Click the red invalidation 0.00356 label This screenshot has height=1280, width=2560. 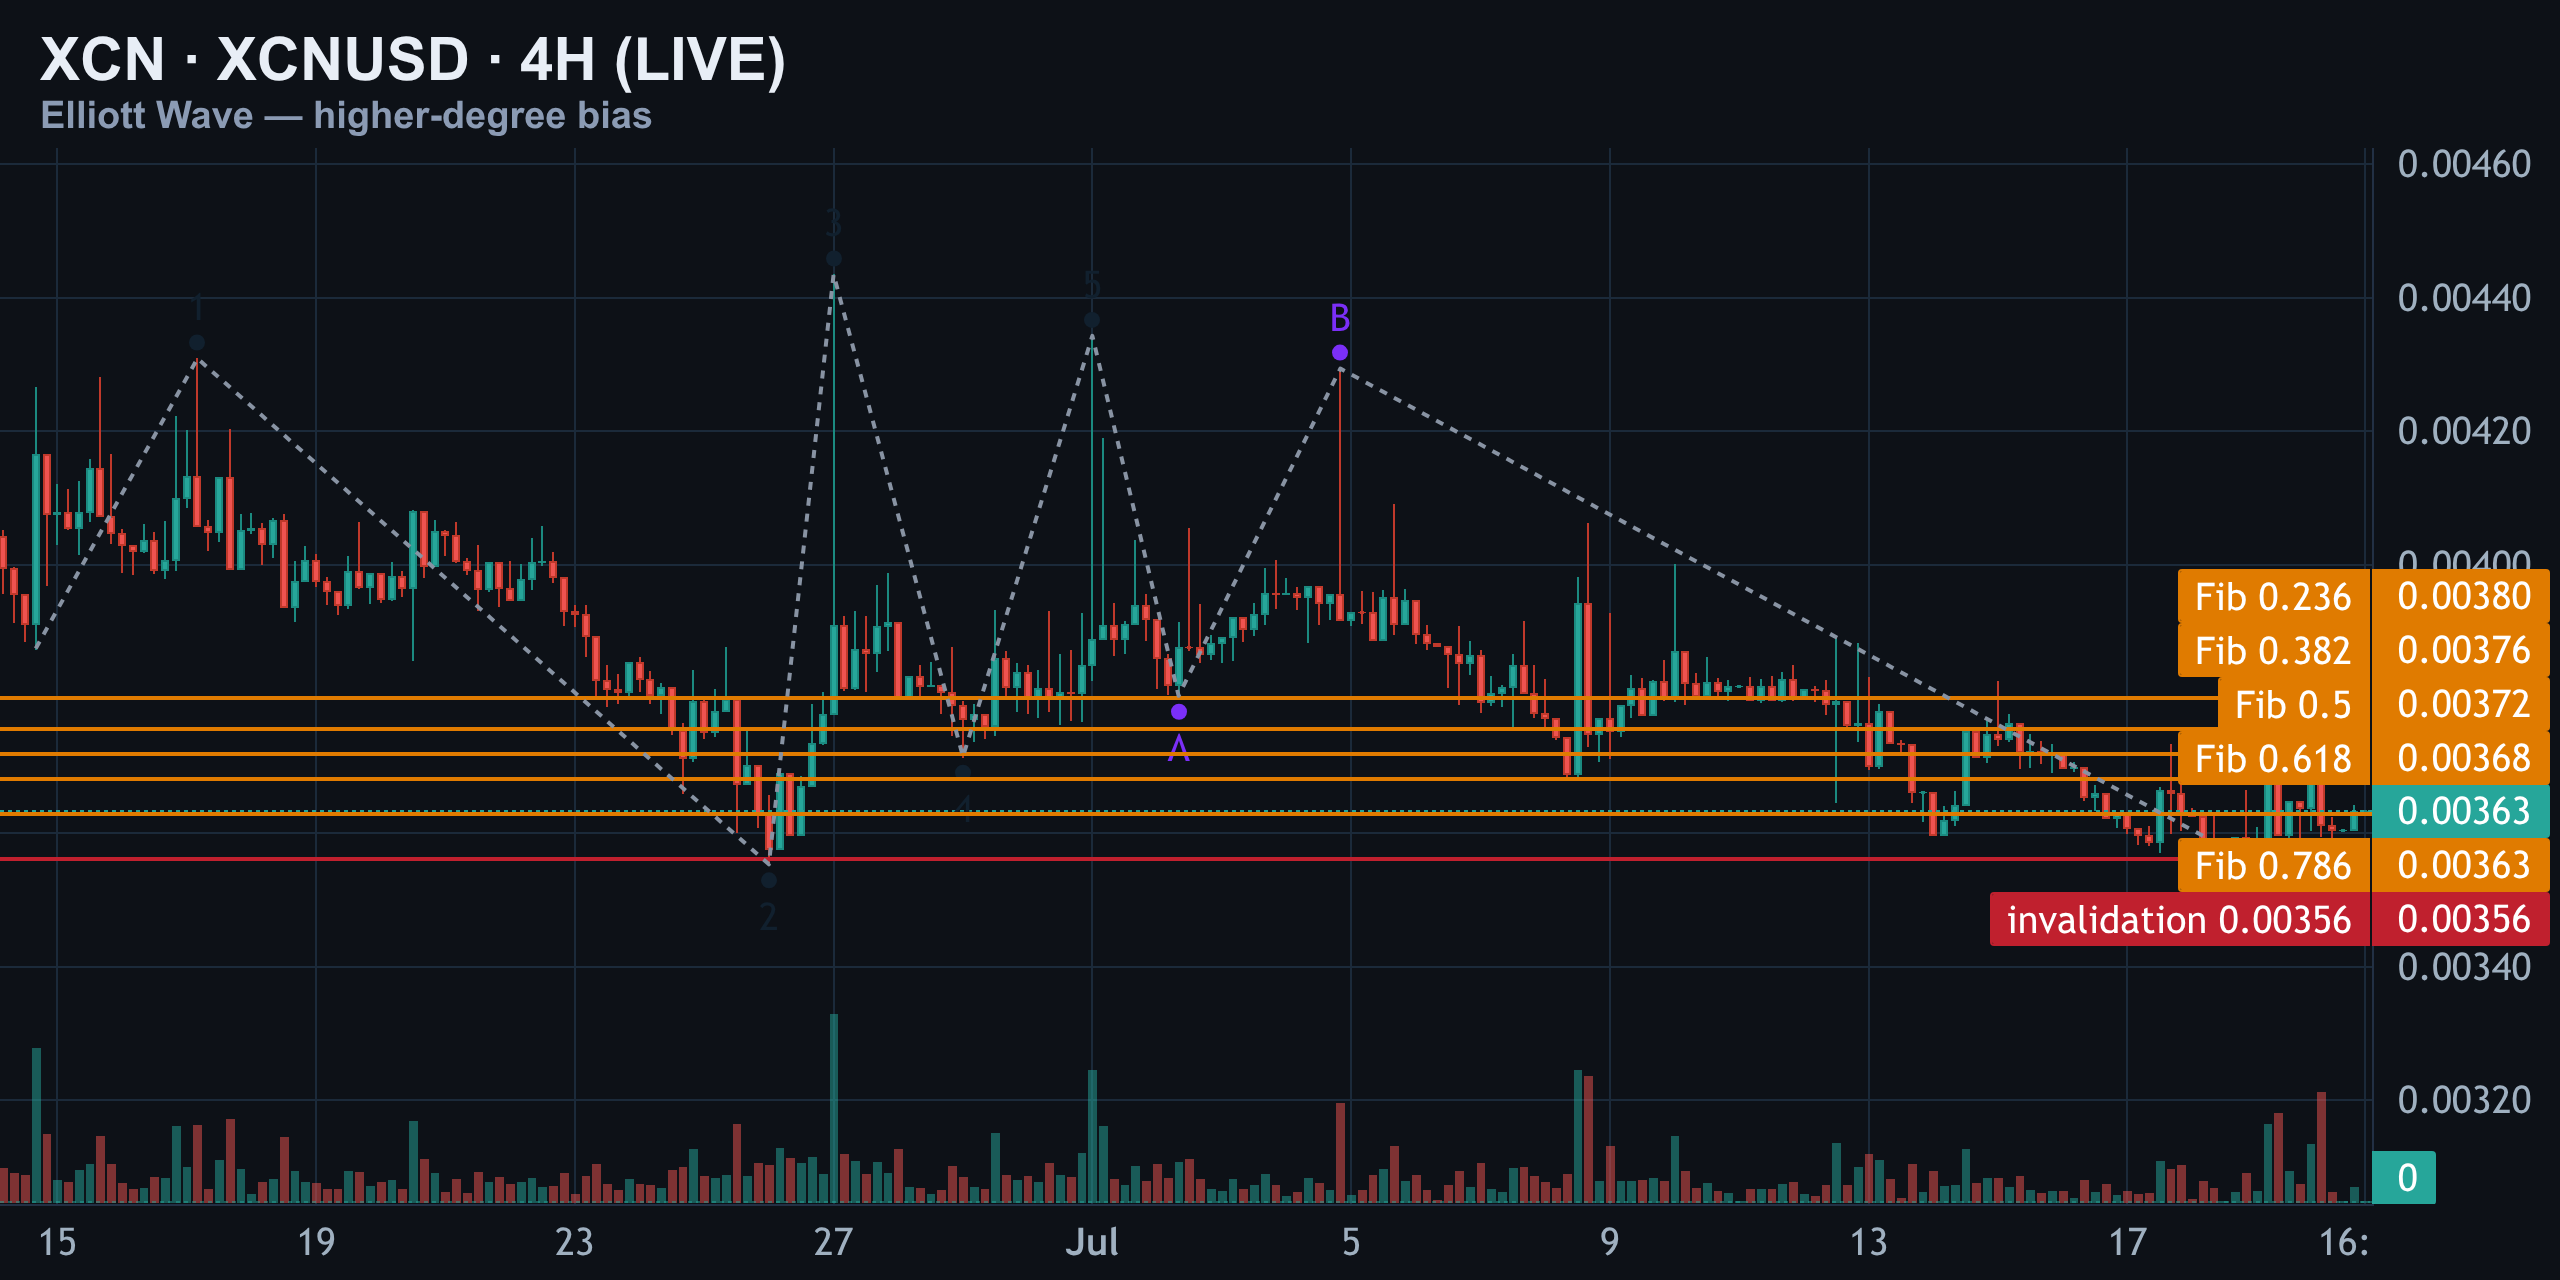2180,920
